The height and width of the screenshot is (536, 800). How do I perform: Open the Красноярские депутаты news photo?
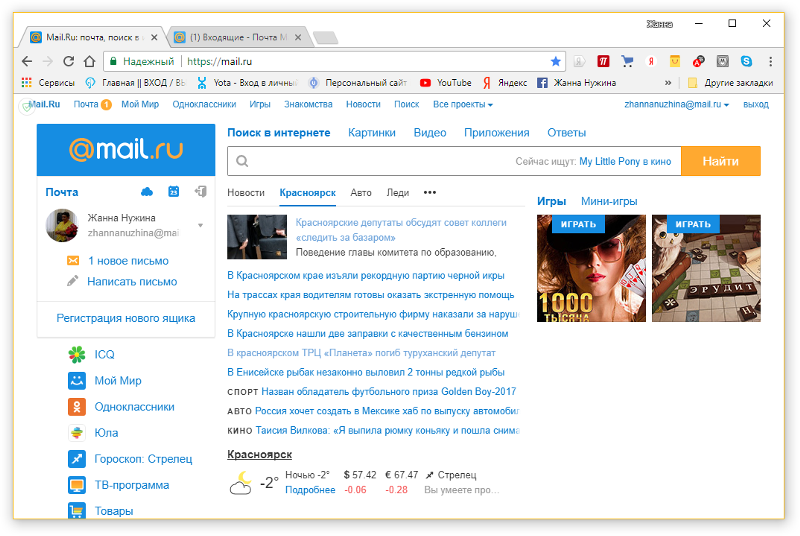(257, 237)
